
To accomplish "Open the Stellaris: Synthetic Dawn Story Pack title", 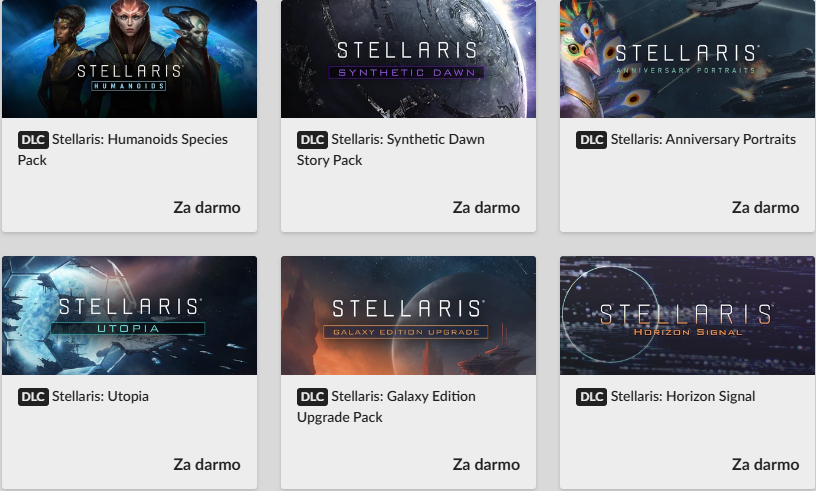I will coord(391,149).
